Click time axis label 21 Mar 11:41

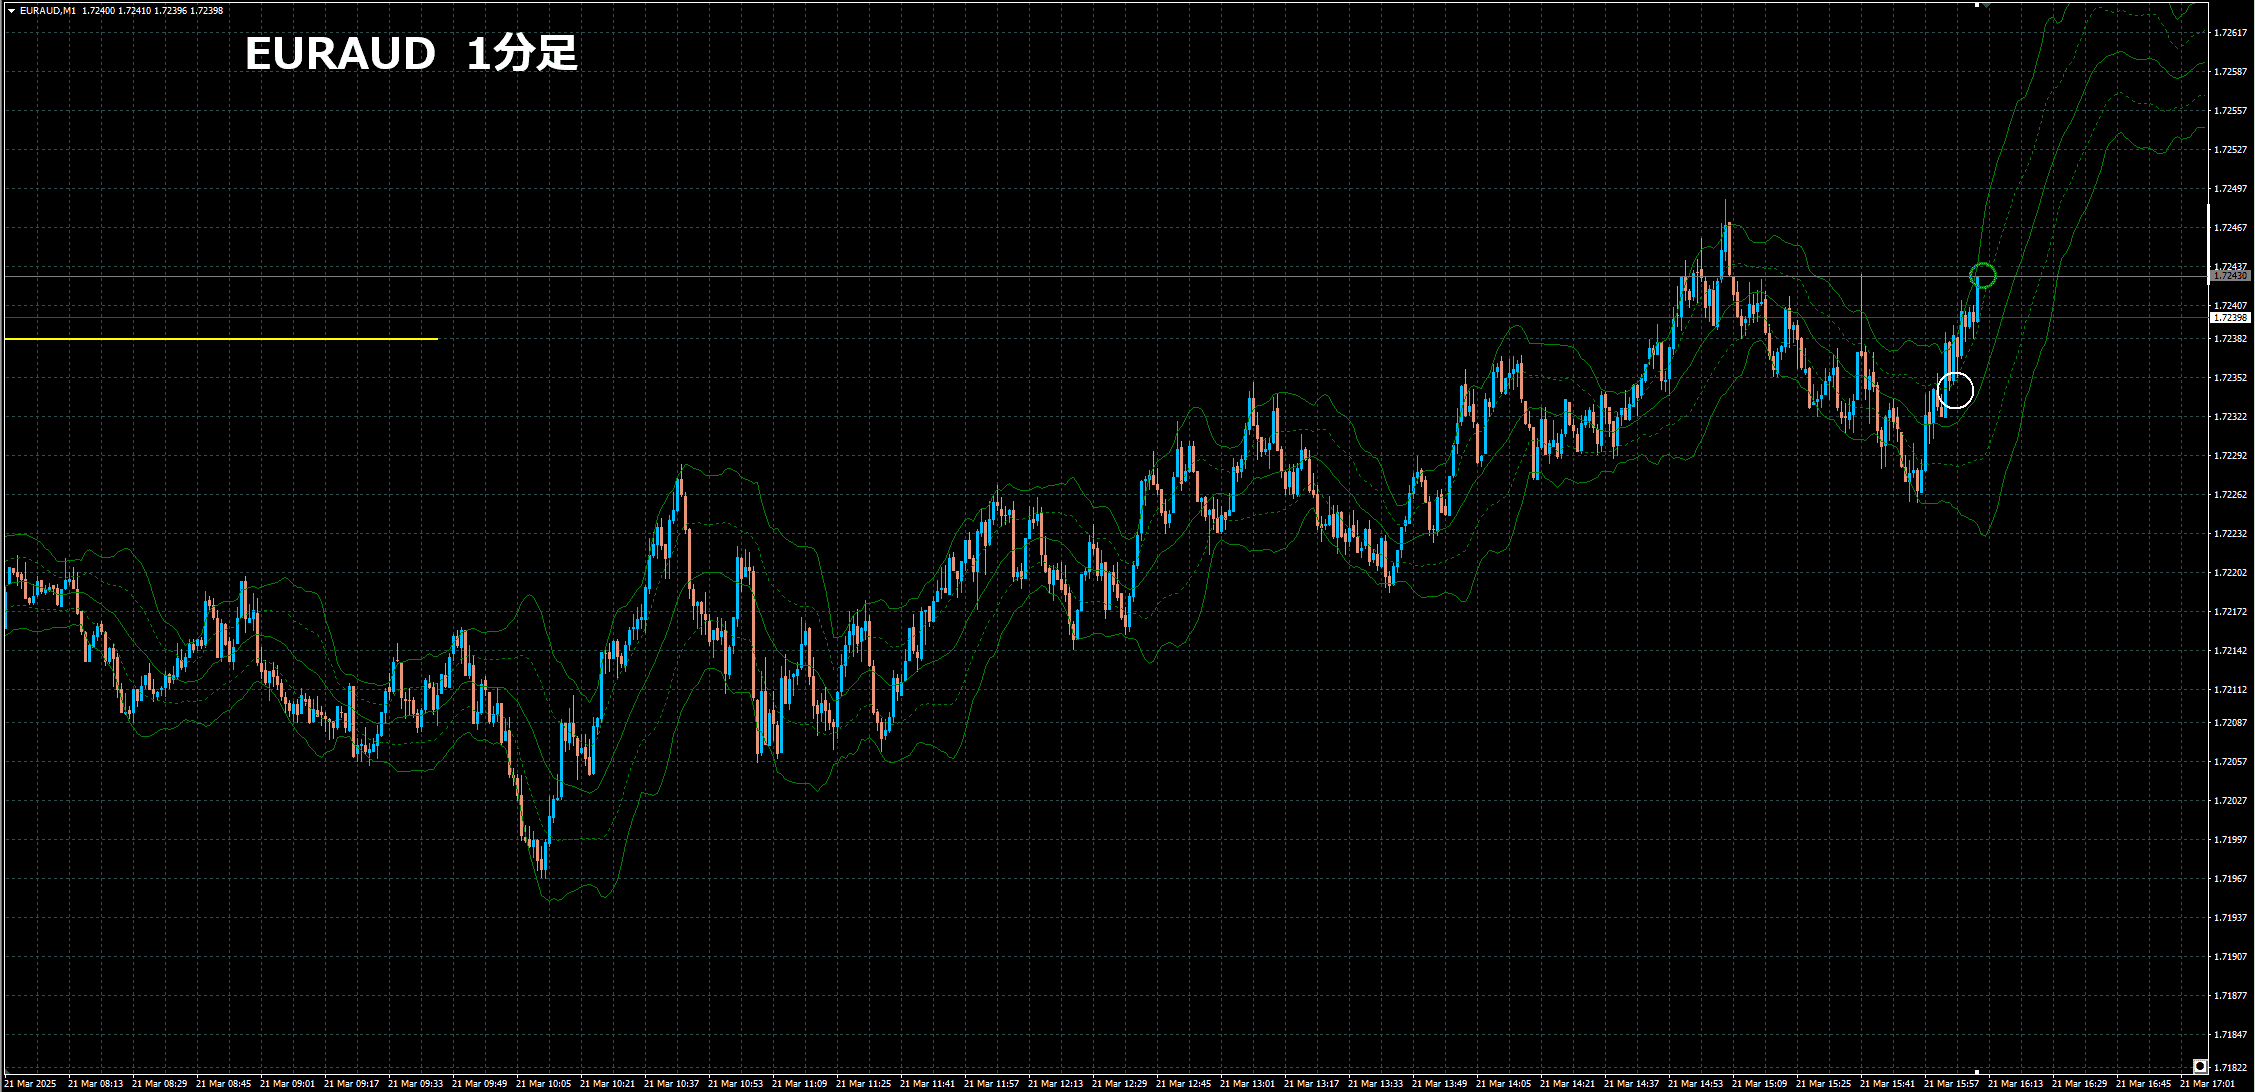coord(928,1084)
